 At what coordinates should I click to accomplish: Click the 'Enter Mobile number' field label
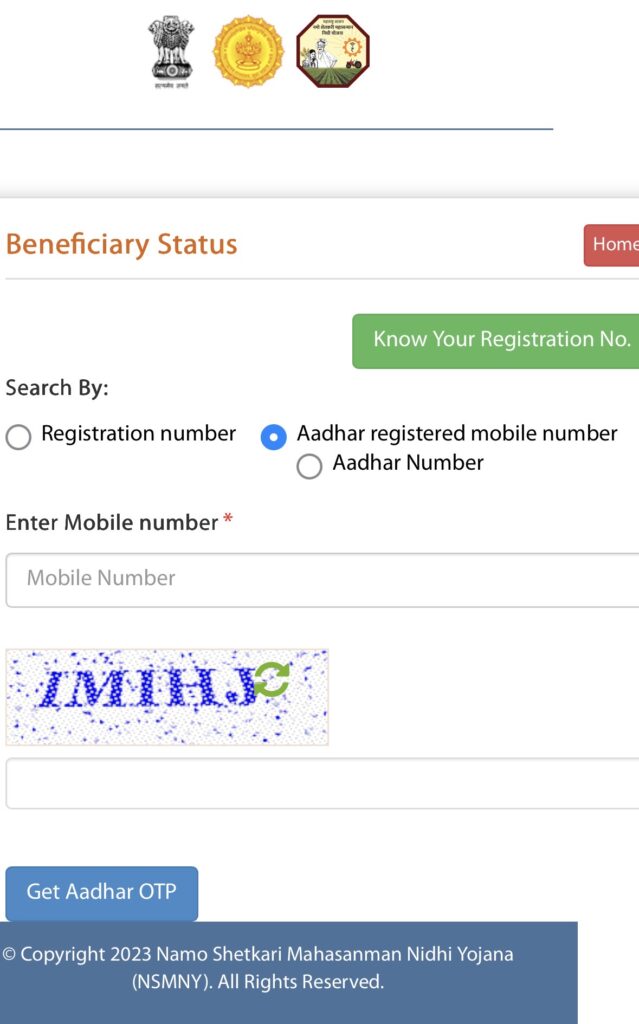pos(112,523)
